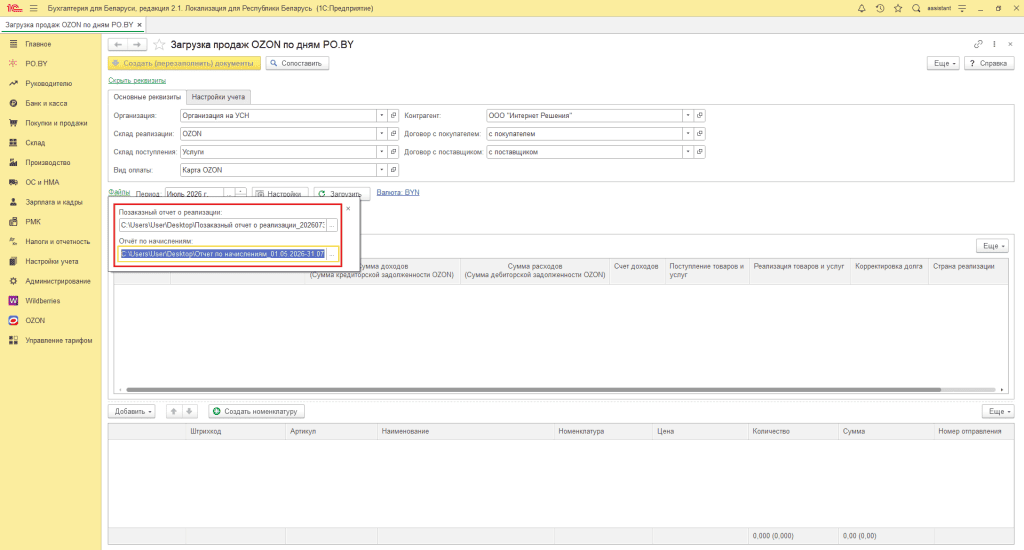1024x550 pixels.
Task: Open the global search magnifier icon
Action: 916,8
